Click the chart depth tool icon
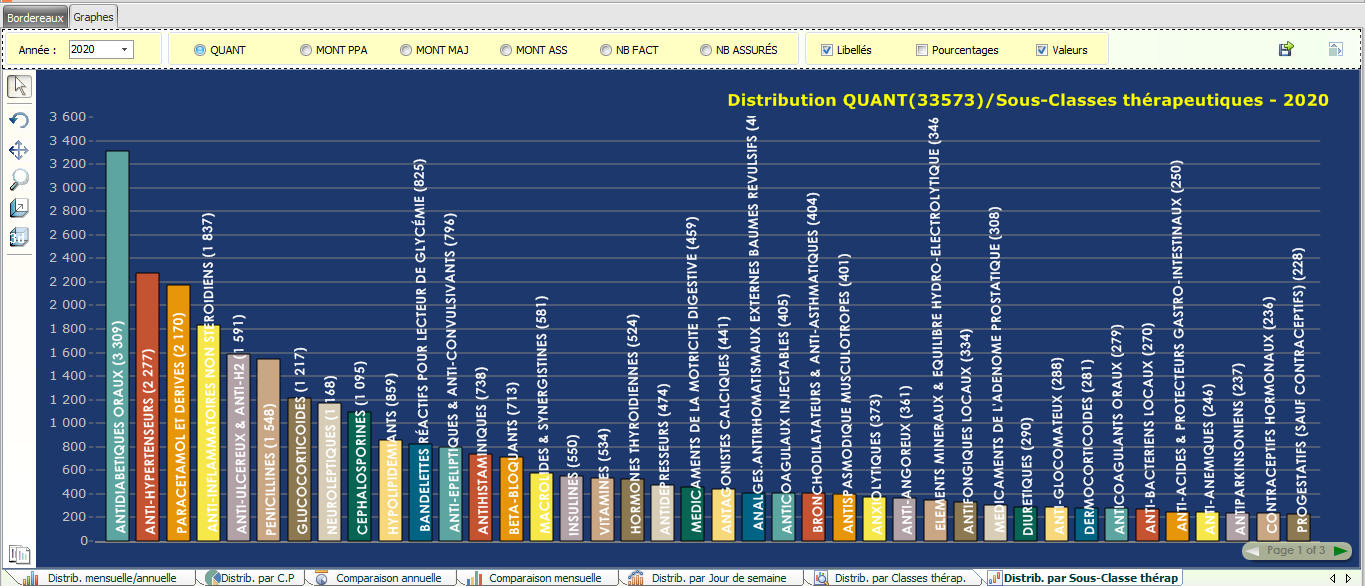Image resolution: width=1365 pixels, height=586 pixels. pos(19,208)
